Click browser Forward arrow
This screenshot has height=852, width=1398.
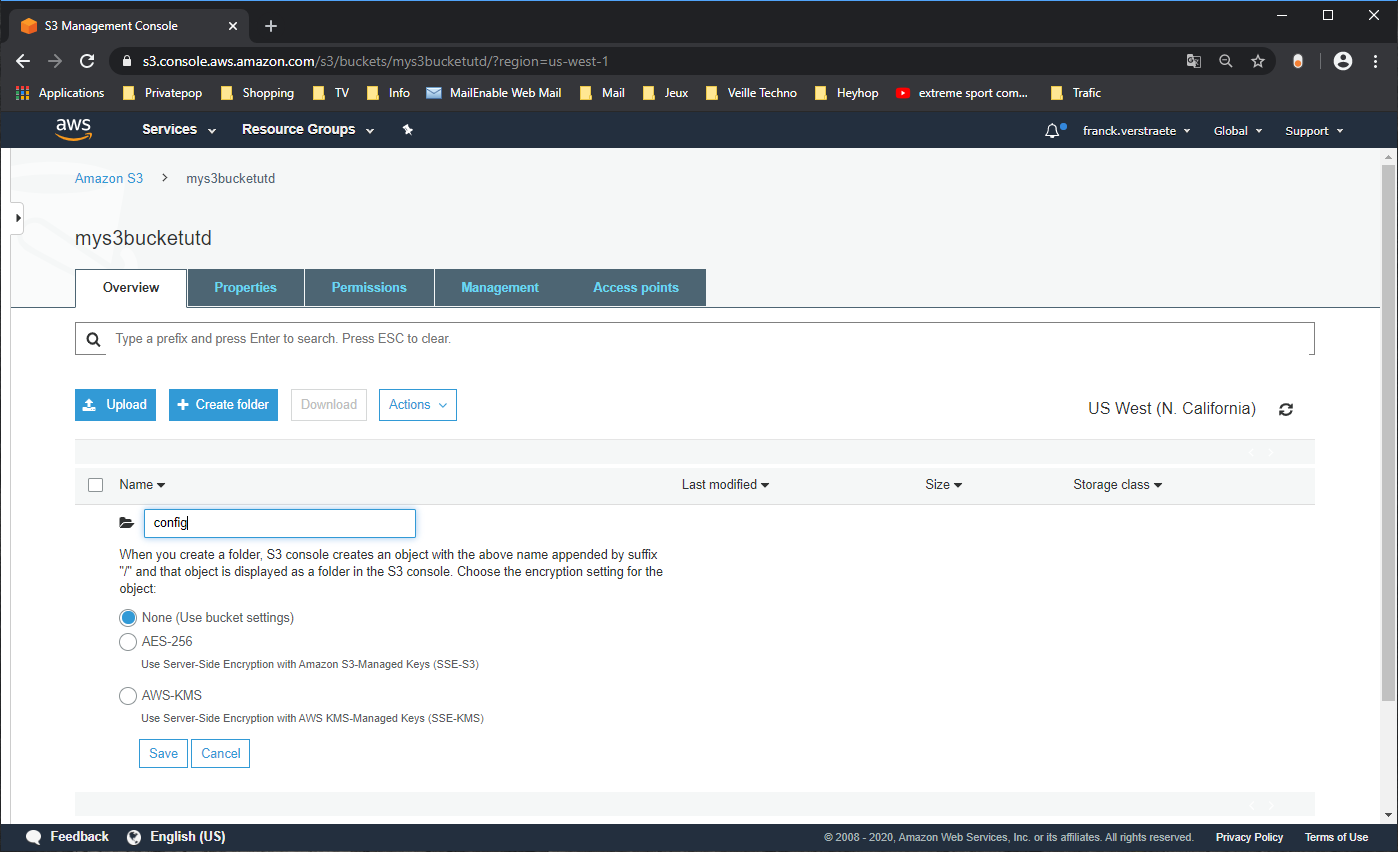[x=55, y=61]
